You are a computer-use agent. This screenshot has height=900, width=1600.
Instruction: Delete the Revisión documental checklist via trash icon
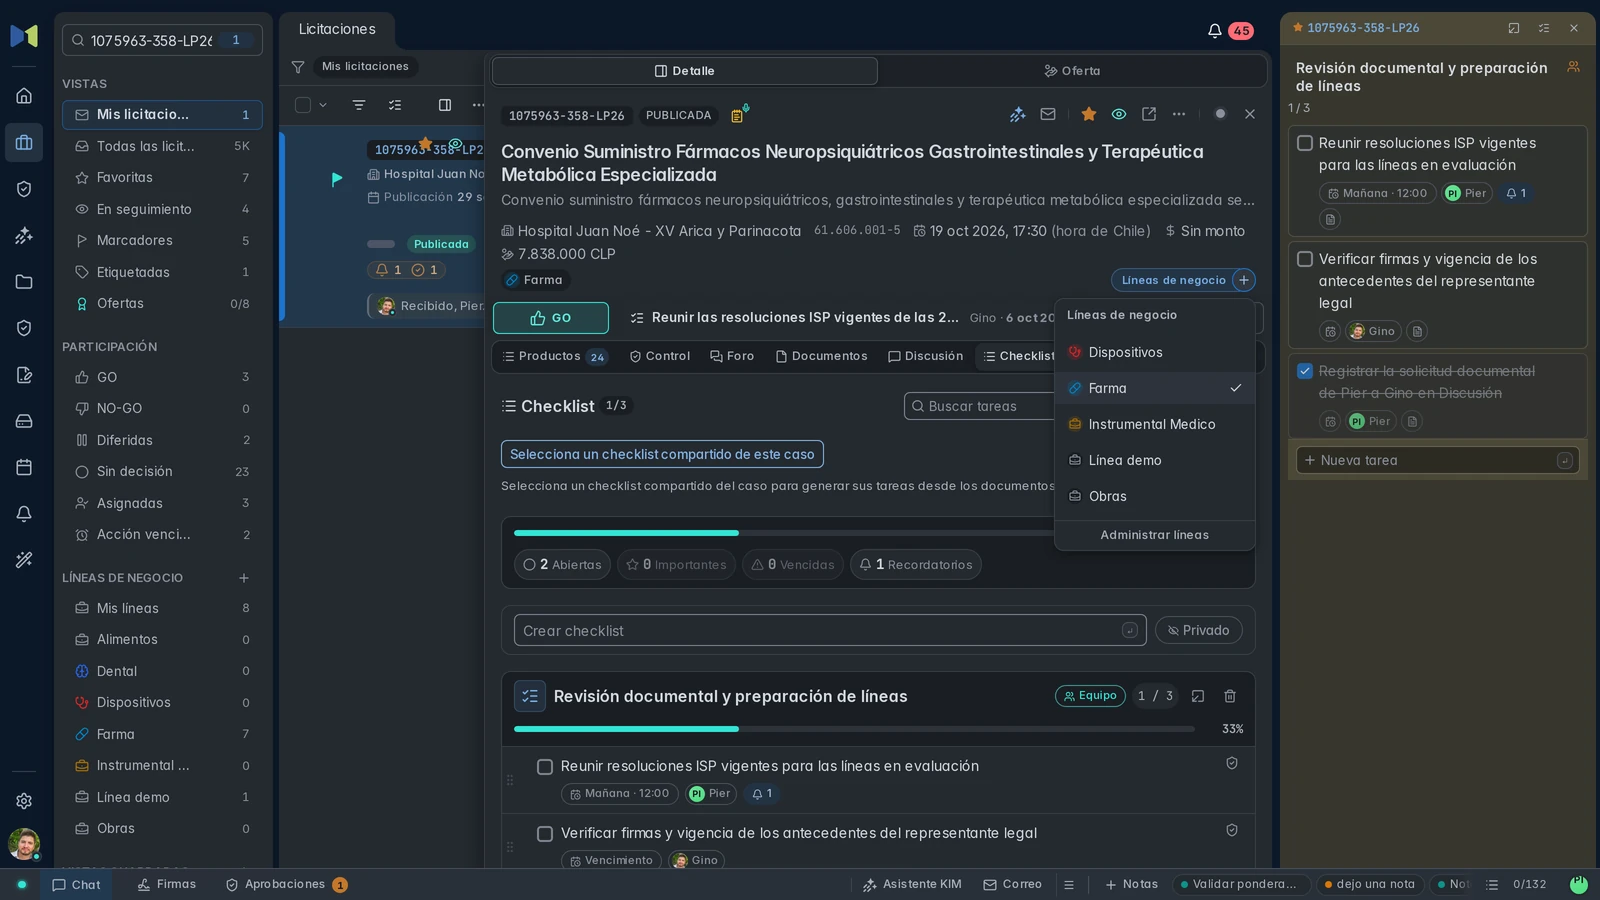(1230, 696)
